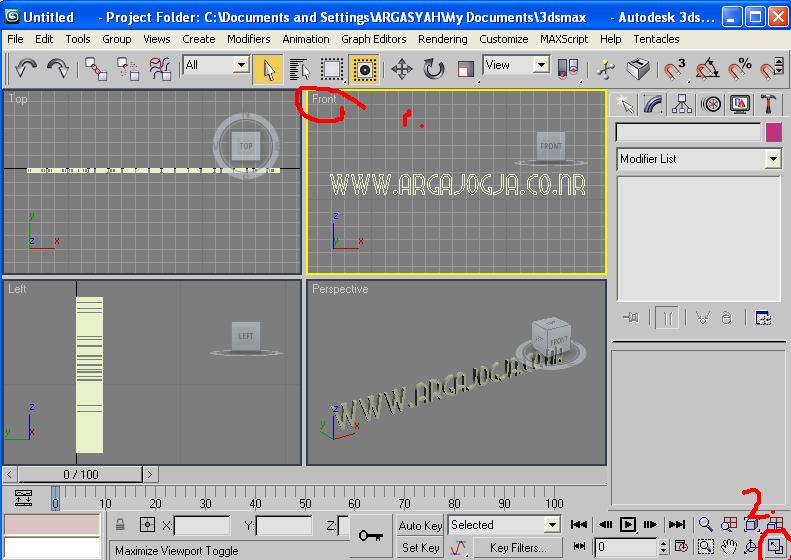Expand the Modifier List dropdown

773,159
